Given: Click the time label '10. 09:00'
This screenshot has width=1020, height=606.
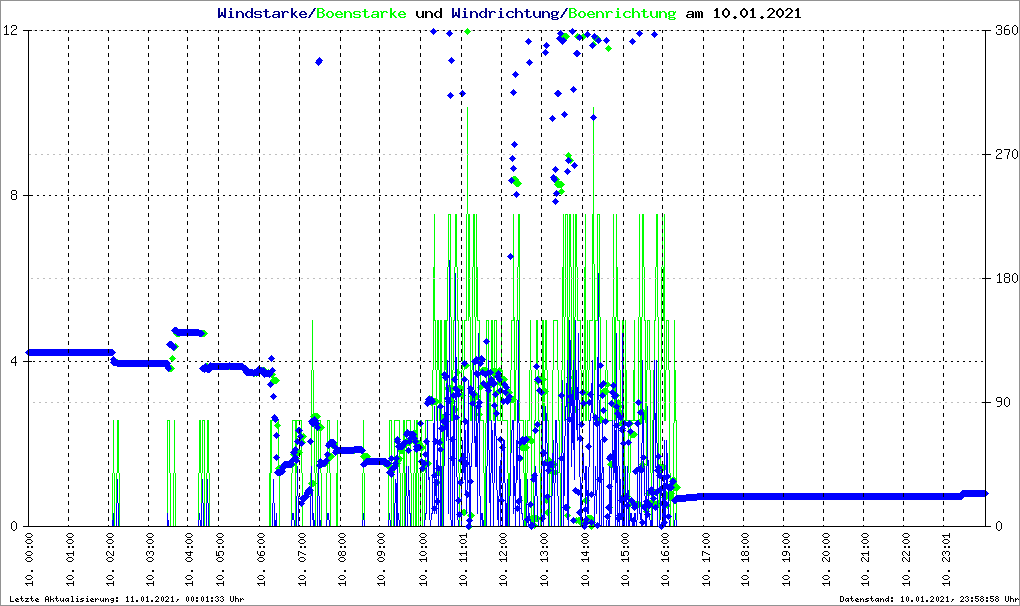Looking at the screenshot, I should pyautogui.click(x=381, y=560).
